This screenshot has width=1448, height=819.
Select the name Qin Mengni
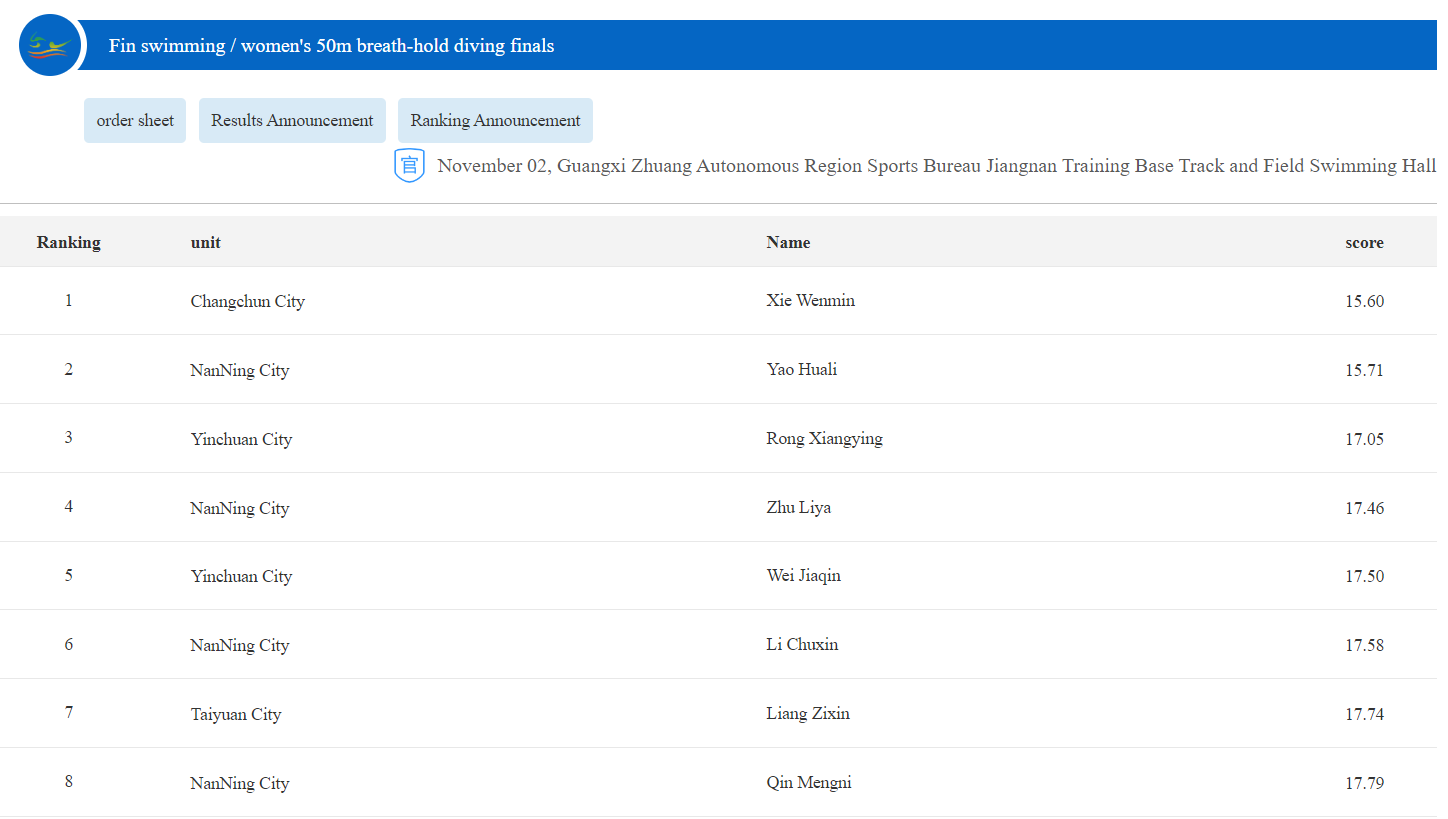click(809, 782)
